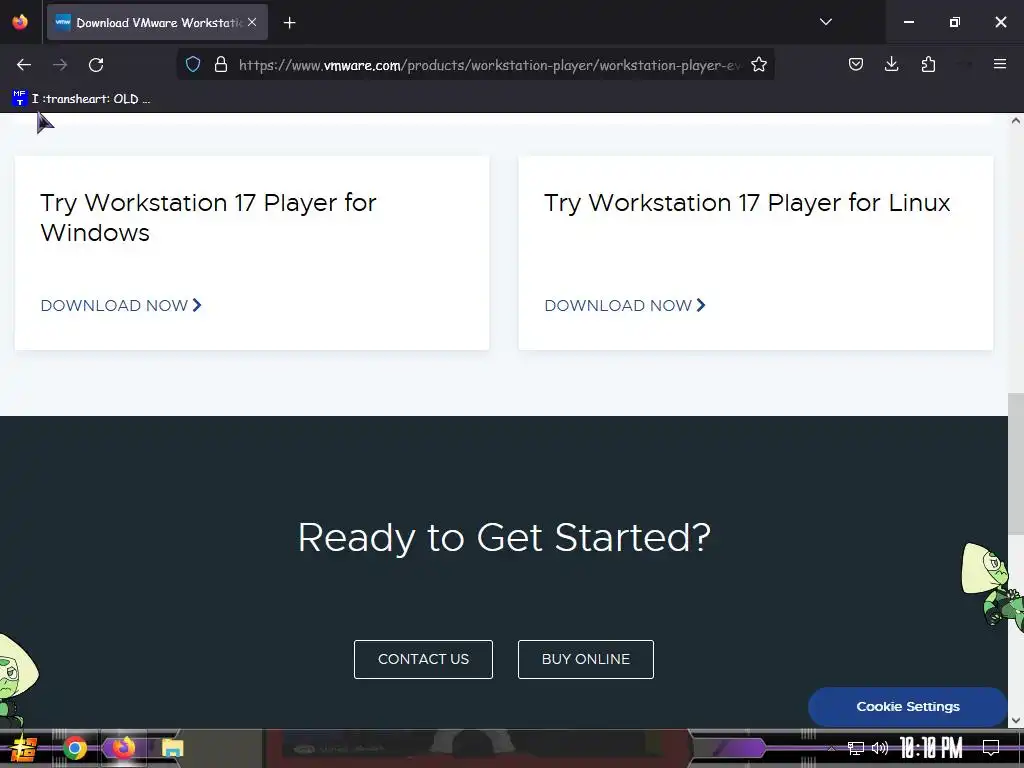
Task: Bookmark this page with the star
Action: pyautogui.click(x=759, y=65)
